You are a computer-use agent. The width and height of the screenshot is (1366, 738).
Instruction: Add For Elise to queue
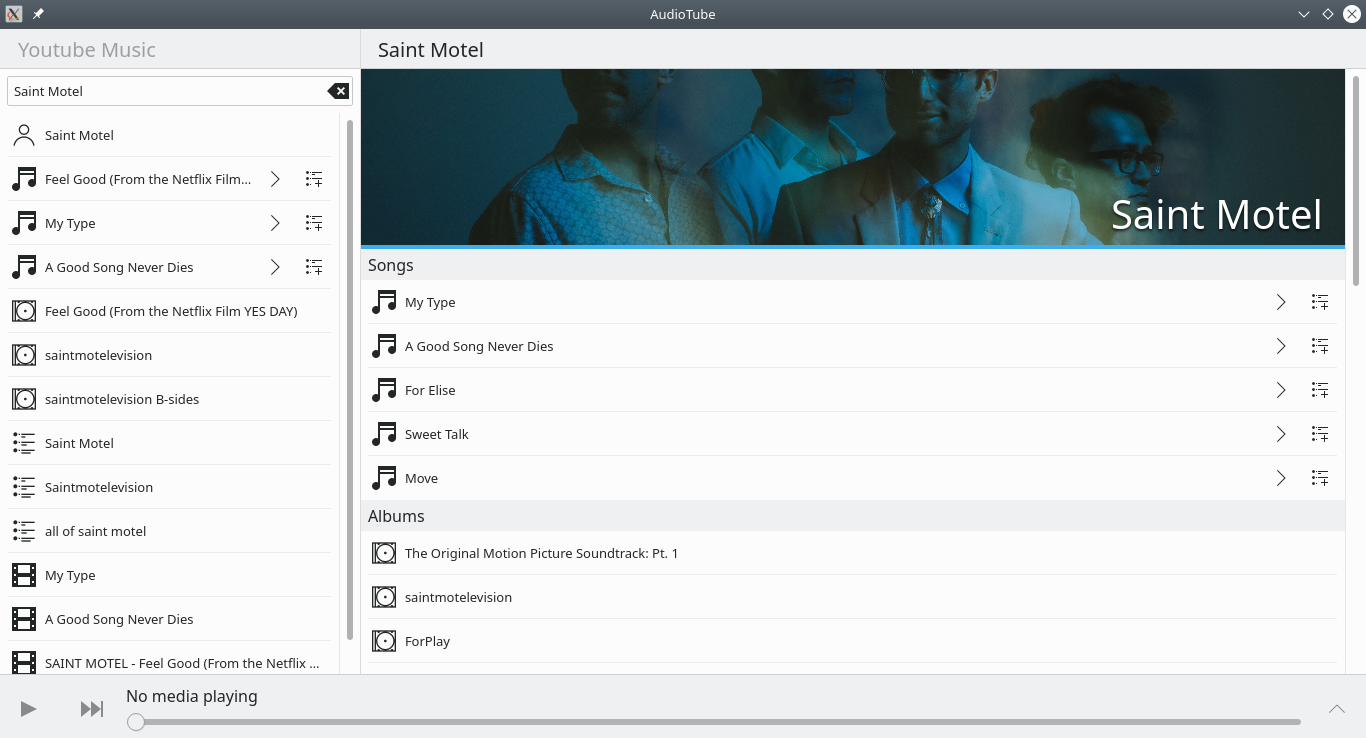pyautogui.click(x=1320, y=390)
